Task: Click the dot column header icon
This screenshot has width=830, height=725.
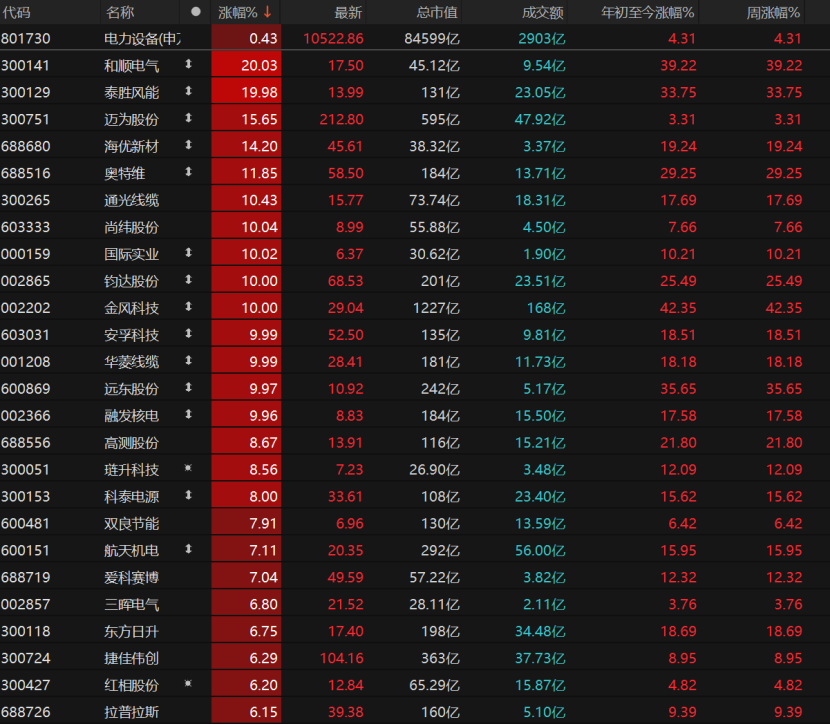Action: pos(195,12)
